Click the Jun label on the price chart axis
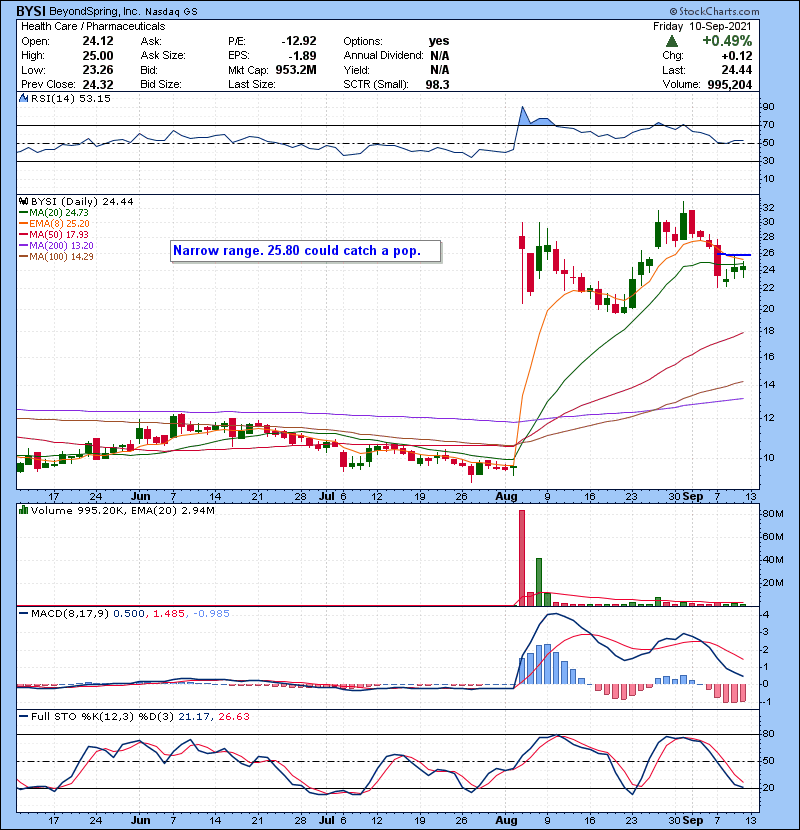 [140, 497]
